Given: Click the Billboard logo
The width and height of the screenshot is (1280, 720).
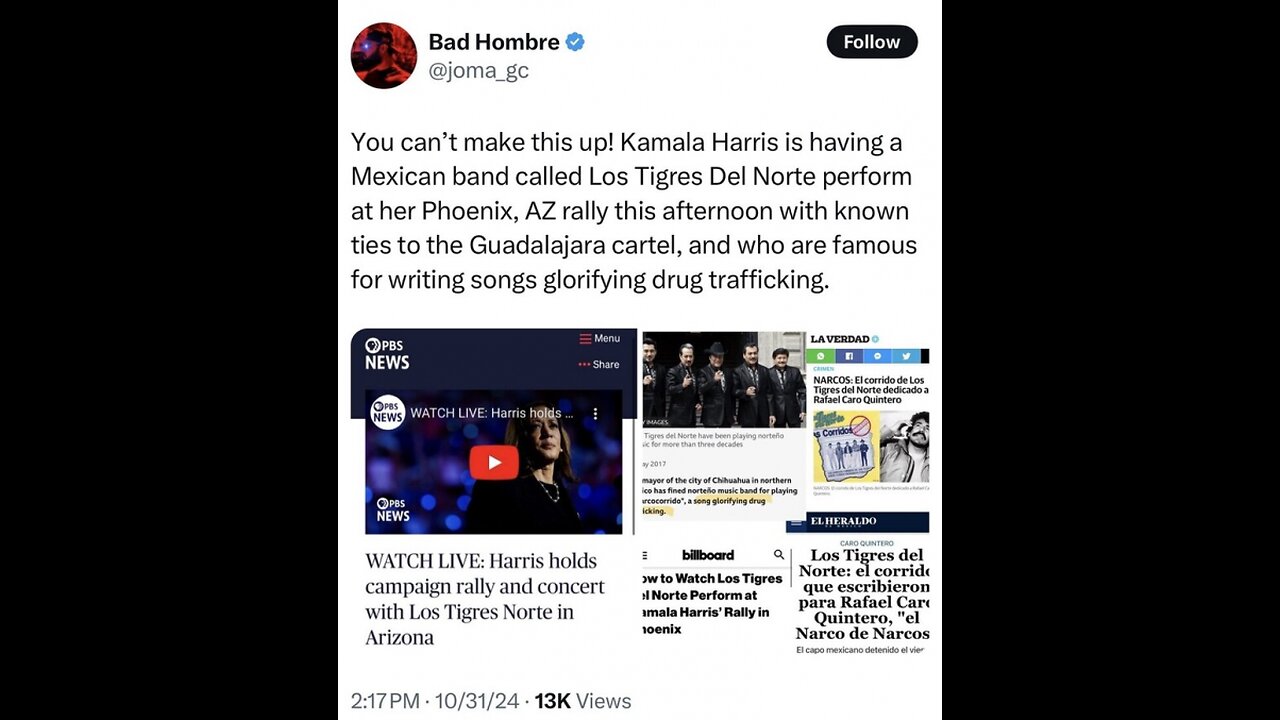Looking at the screenshot, I should [x=708, y=555].
